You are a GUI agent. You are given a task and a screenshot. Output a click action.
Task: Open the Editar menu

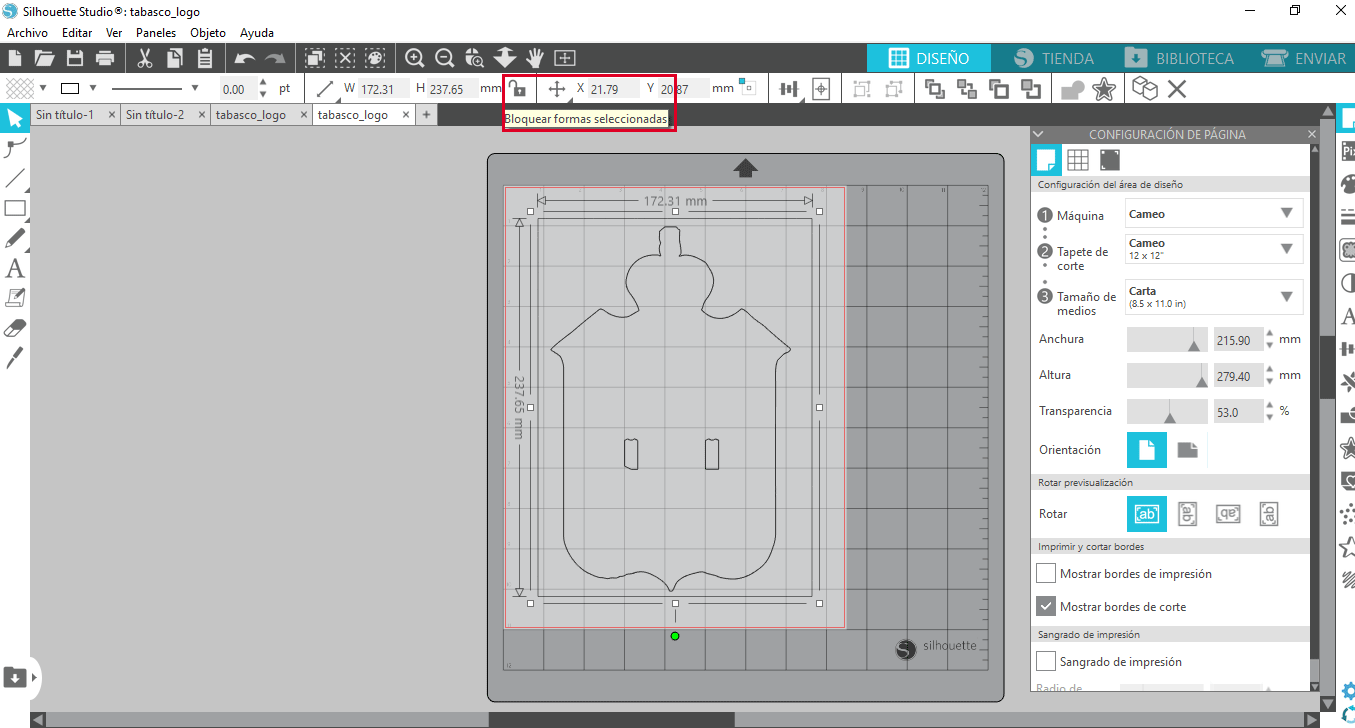click(x=77, y=32)
